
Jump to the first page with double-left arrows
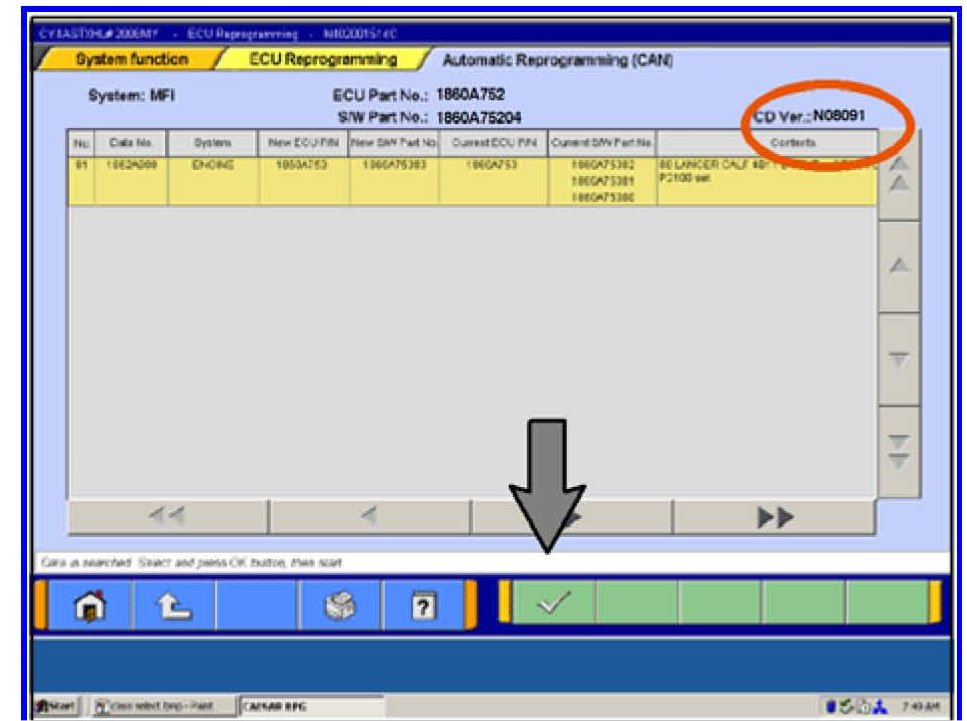click(x=167, y=517)
